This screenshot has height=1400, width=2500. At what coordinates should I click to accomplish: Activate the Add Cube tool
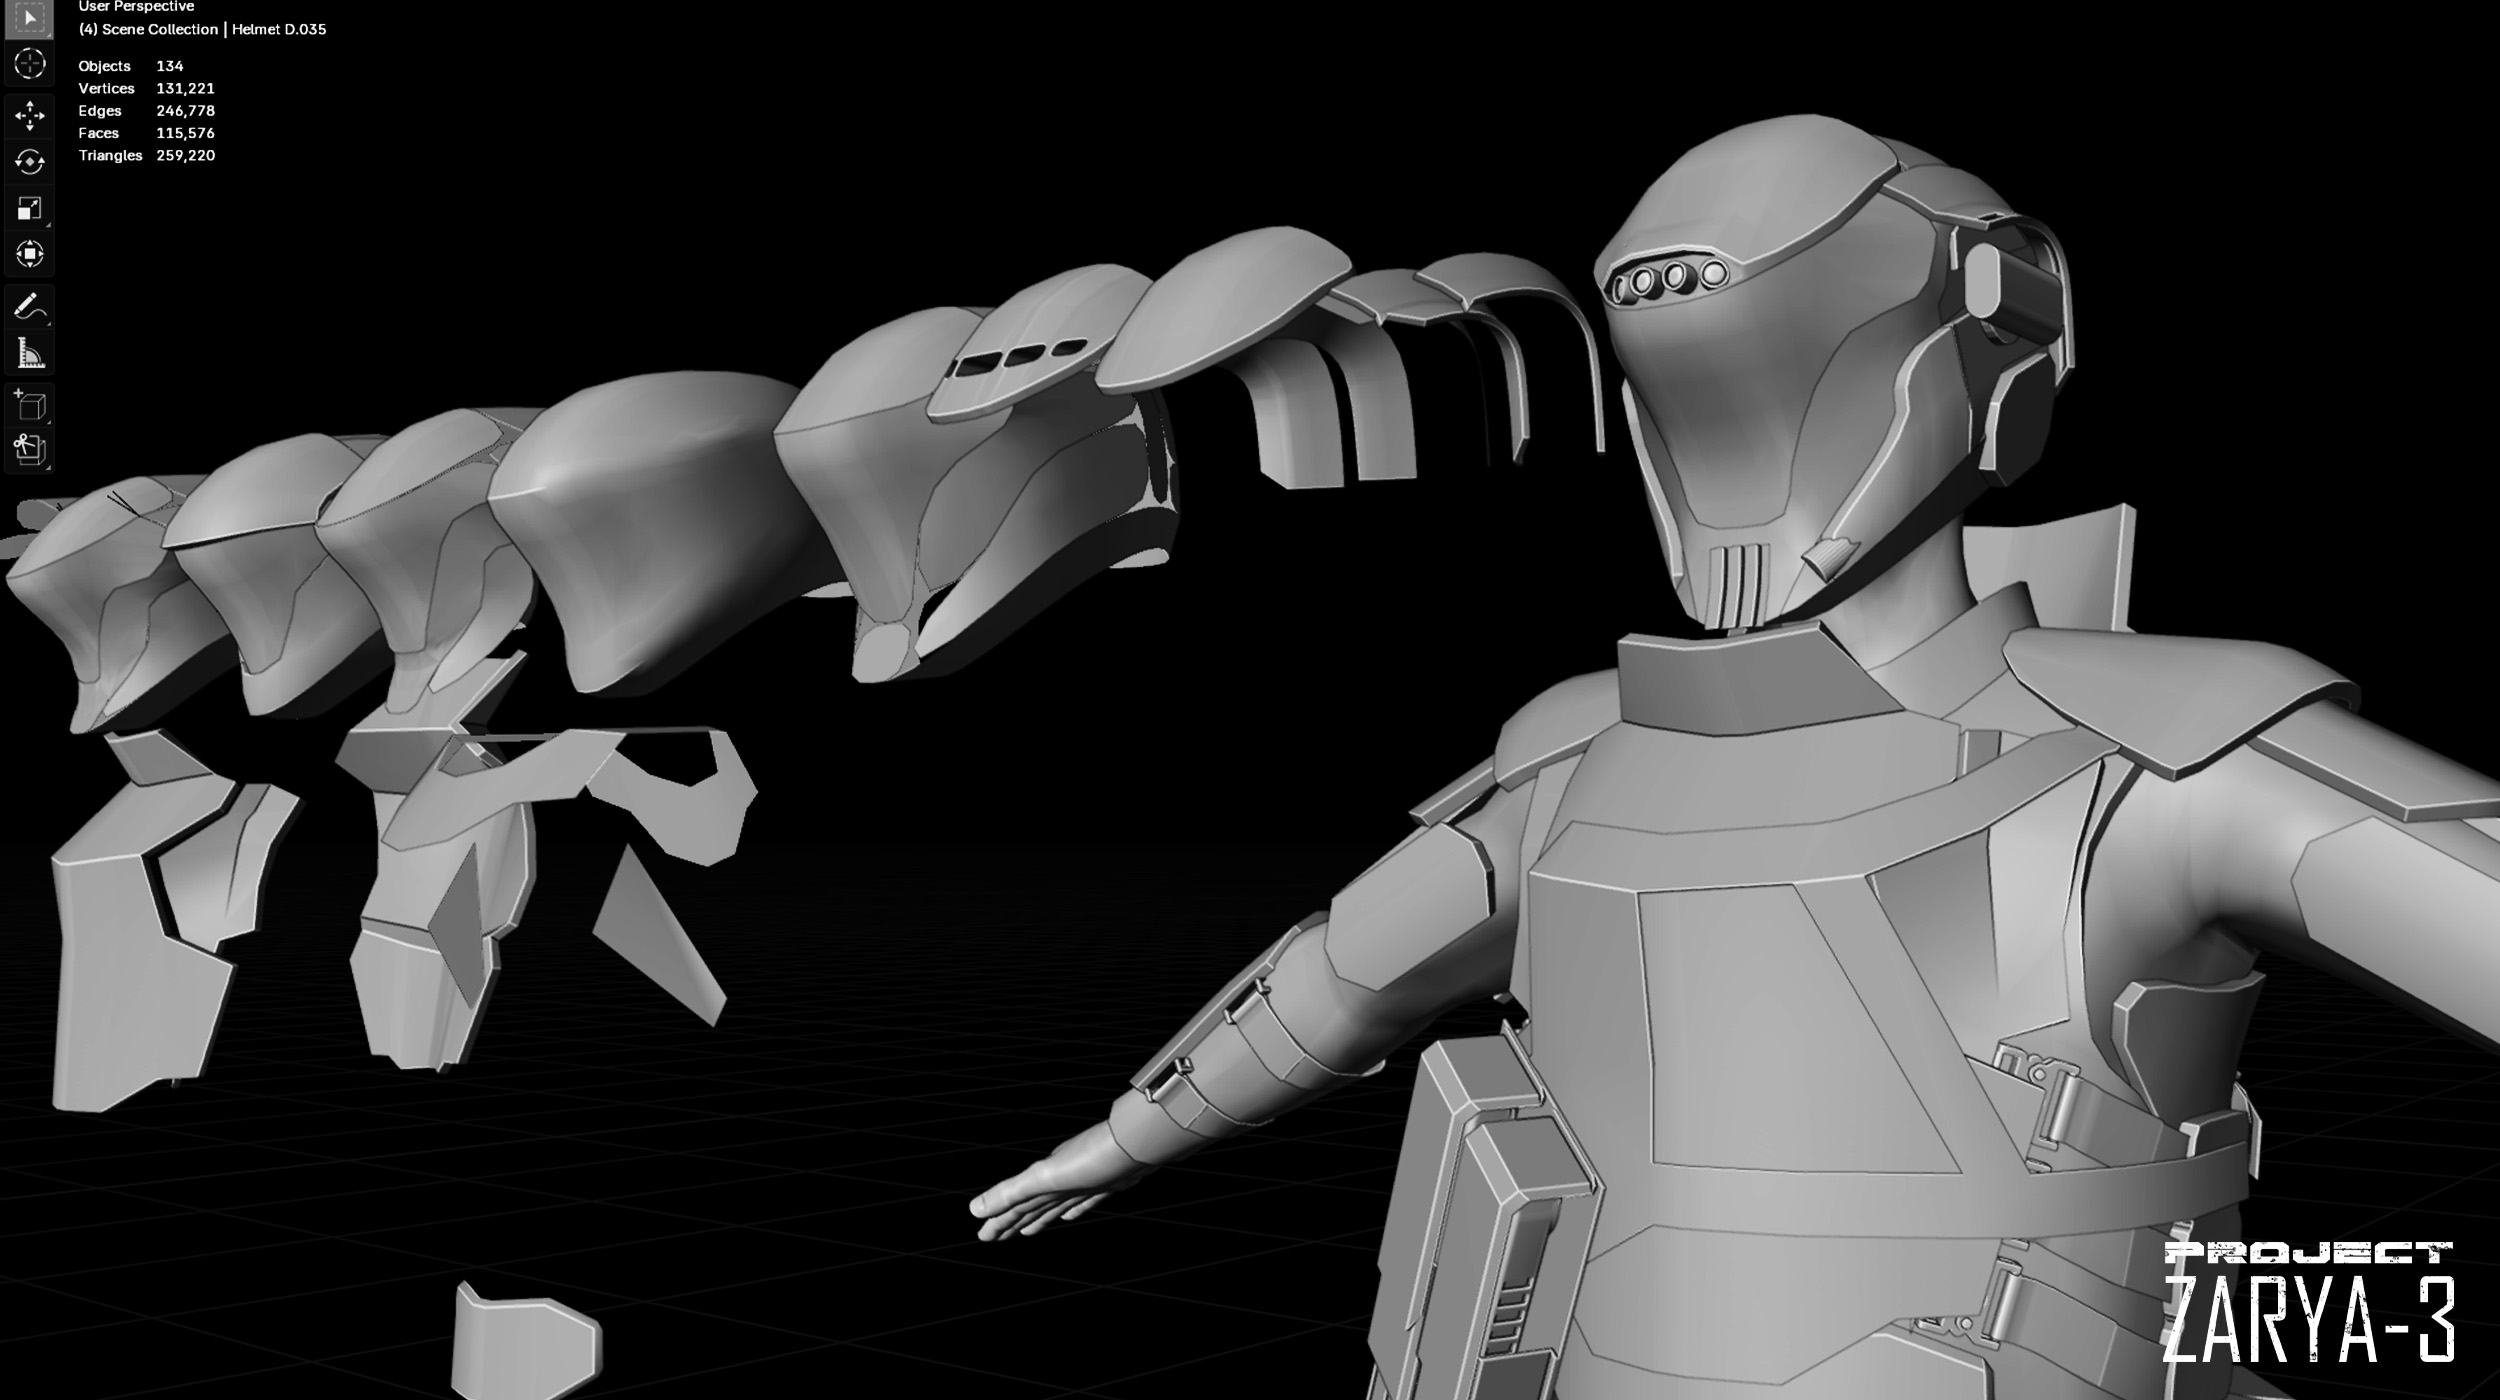pyautogui.click(x=29, y=405)
